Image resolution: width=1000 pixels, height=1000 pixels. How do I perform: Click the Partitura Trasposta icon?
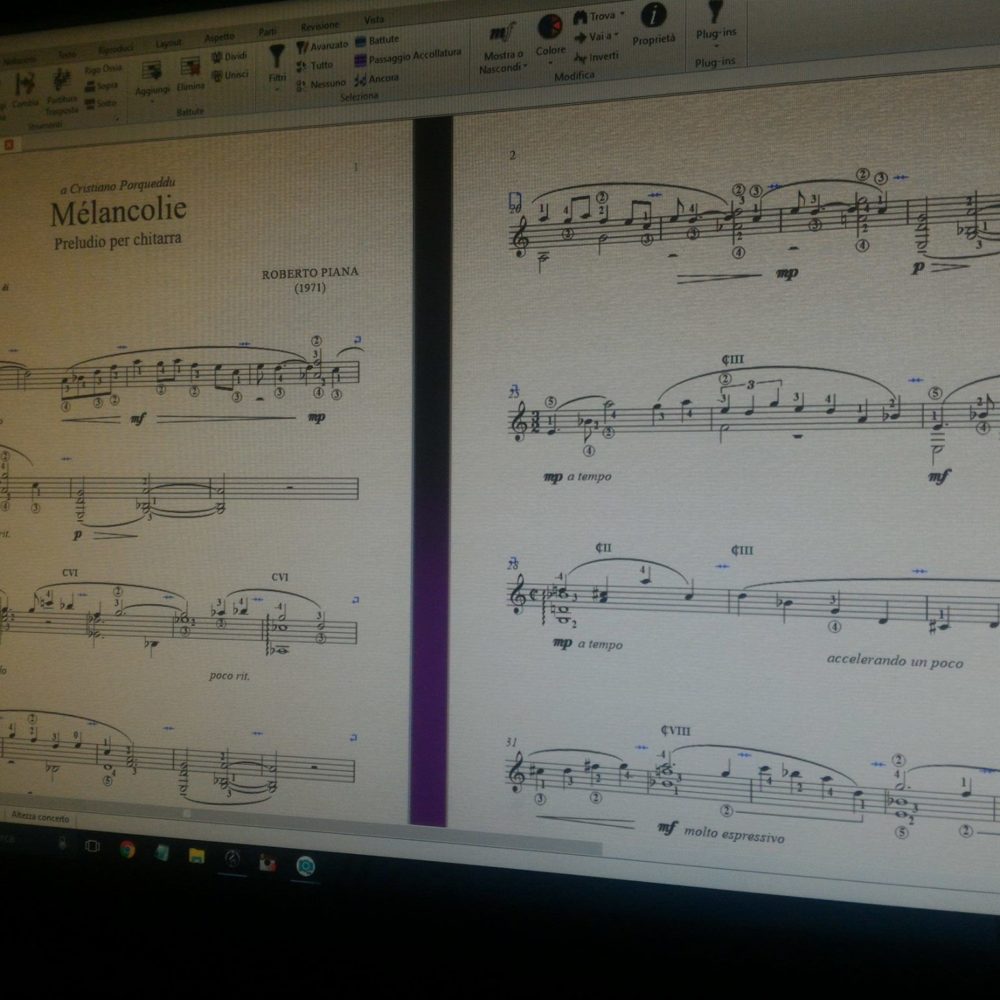coord(61,81)
